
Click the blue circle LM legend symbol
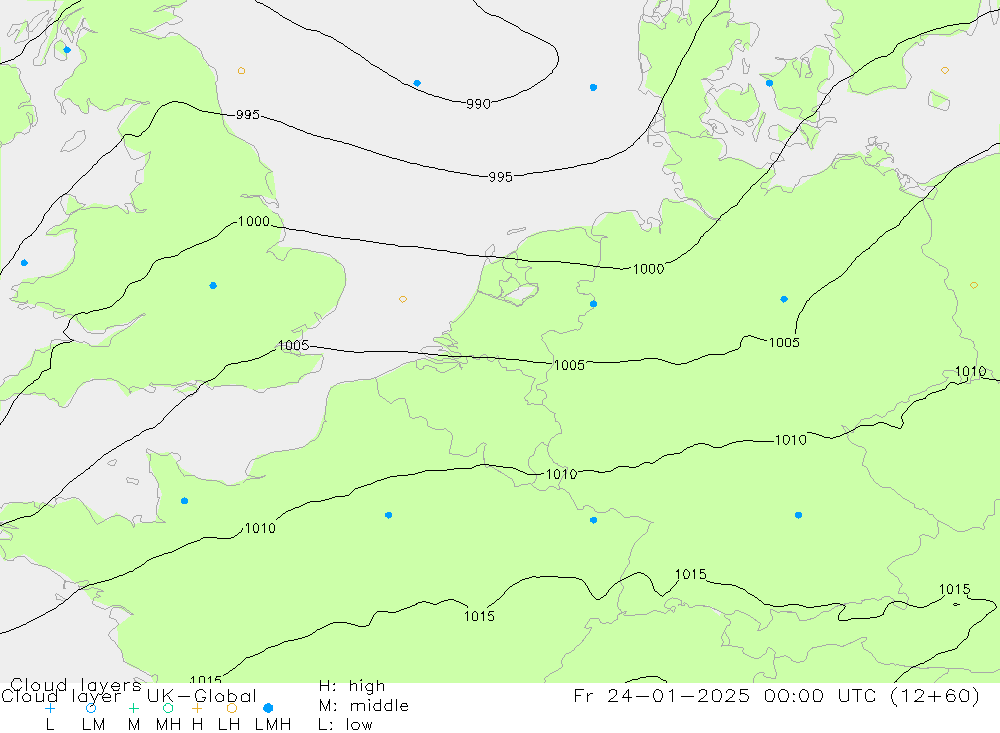[x=91, y=708]
